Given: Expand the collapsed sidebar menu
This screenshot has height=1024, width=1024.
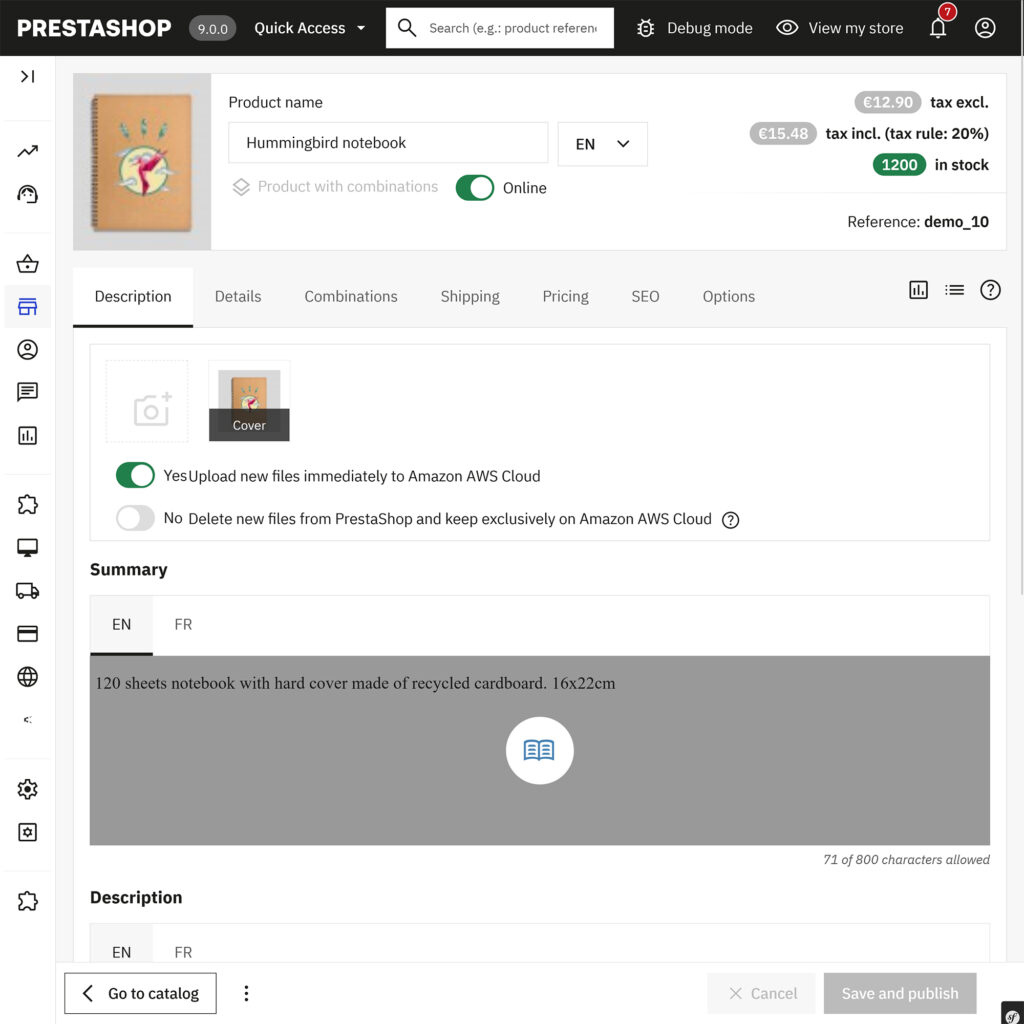Looking at the screenshot, I should (27, 76).
